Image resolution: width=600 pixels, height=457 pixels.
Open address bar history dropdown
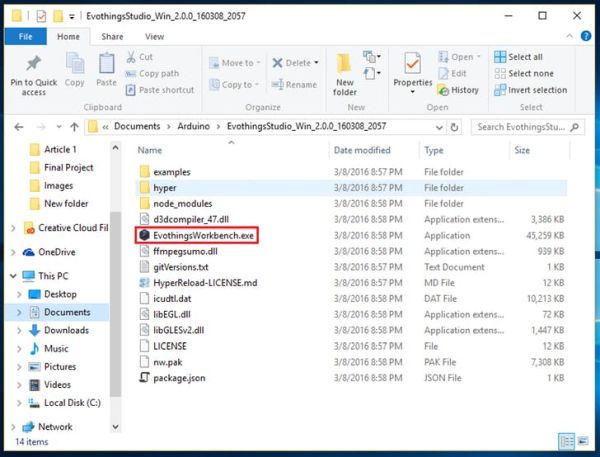(x=439, y=127)
